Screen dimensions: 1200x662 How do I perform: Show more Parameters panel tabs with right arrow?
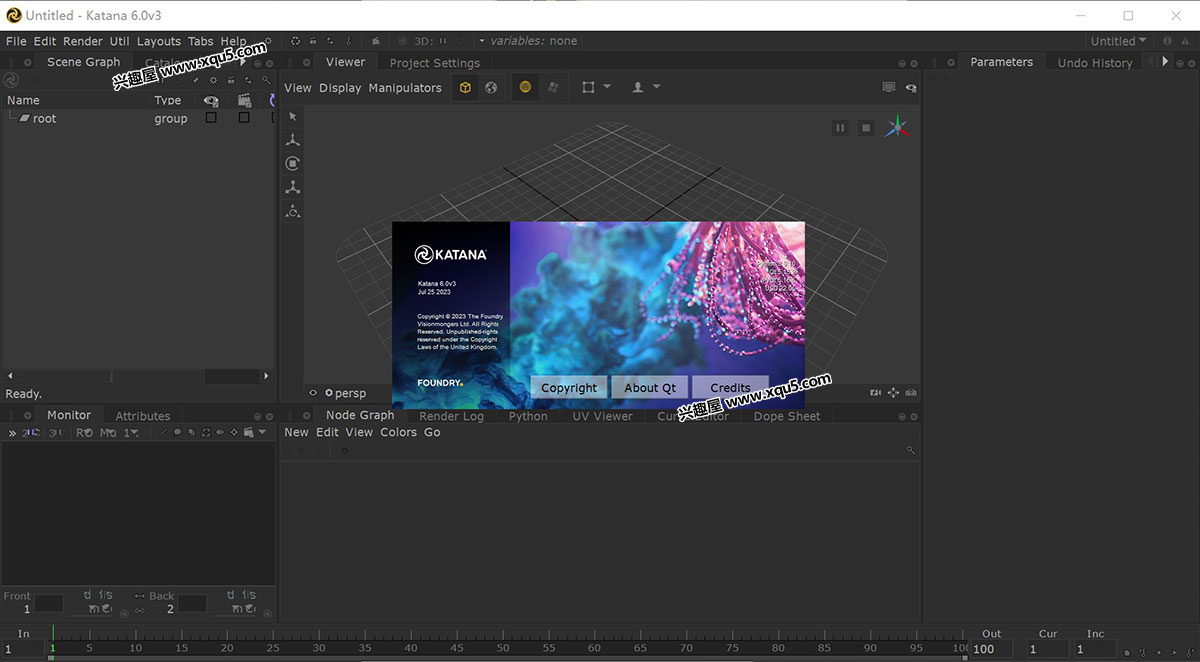point(1164,62)
